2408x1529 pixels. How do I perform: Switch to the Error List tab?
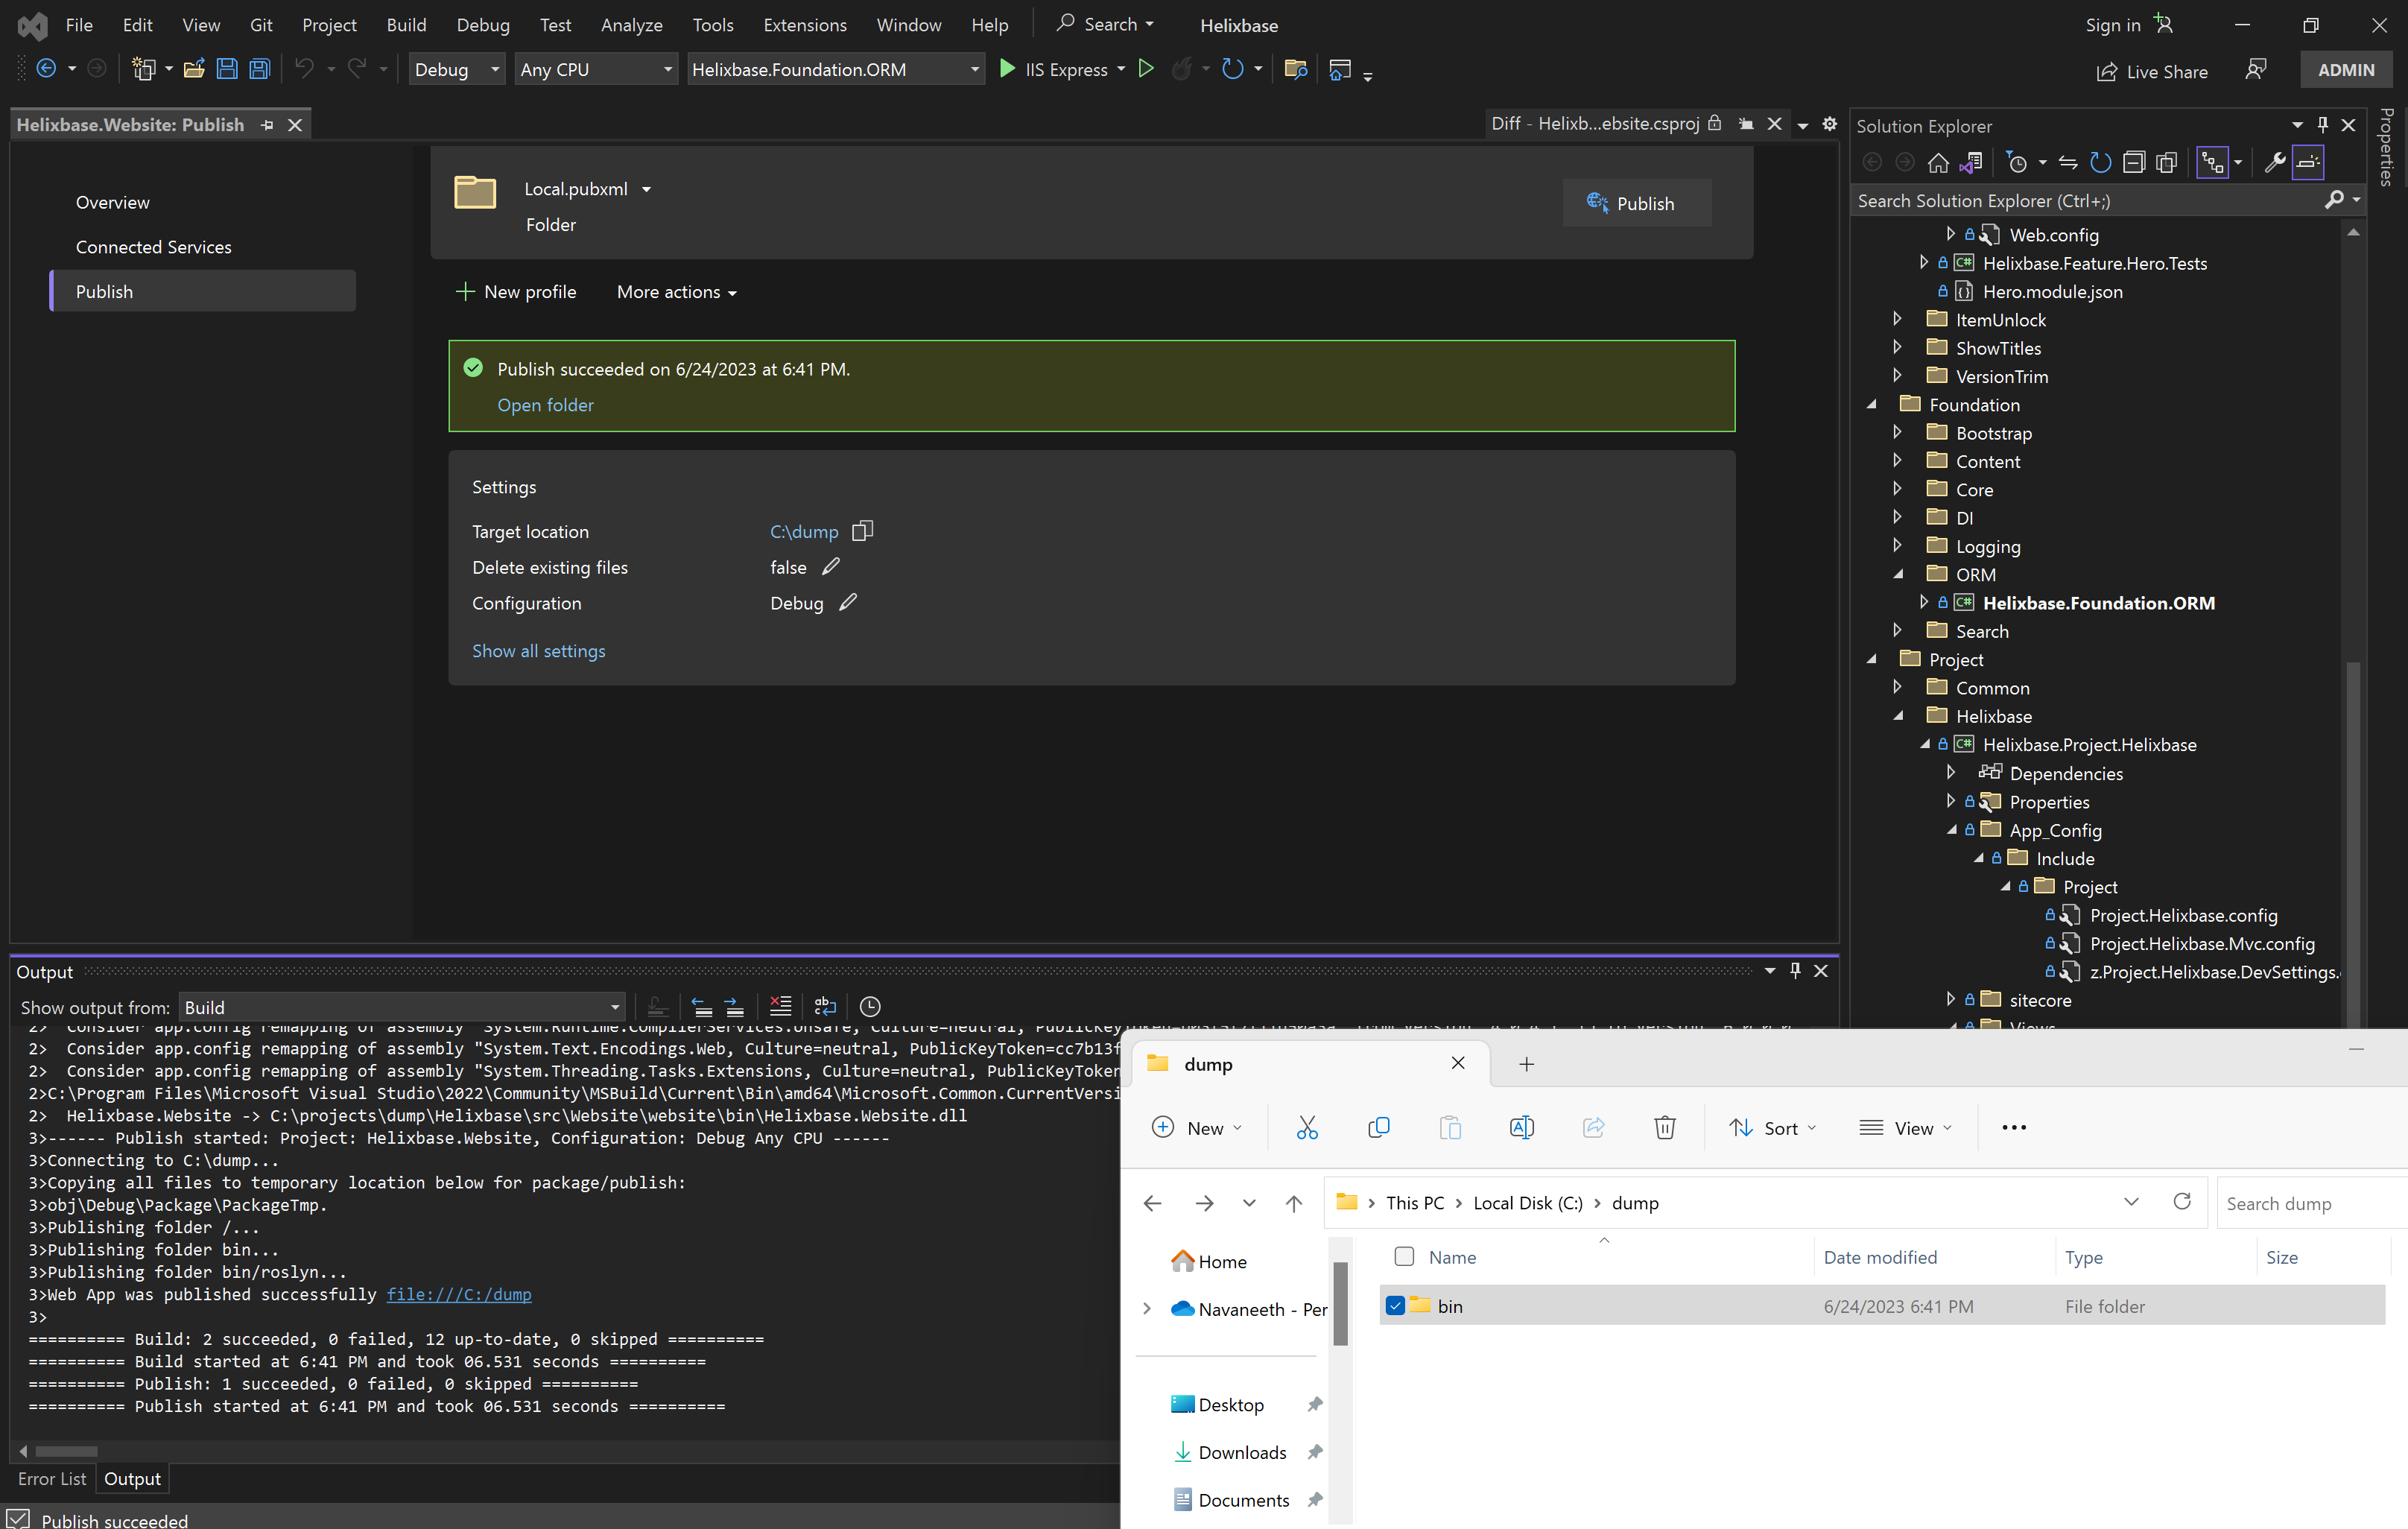[52, 1479]
